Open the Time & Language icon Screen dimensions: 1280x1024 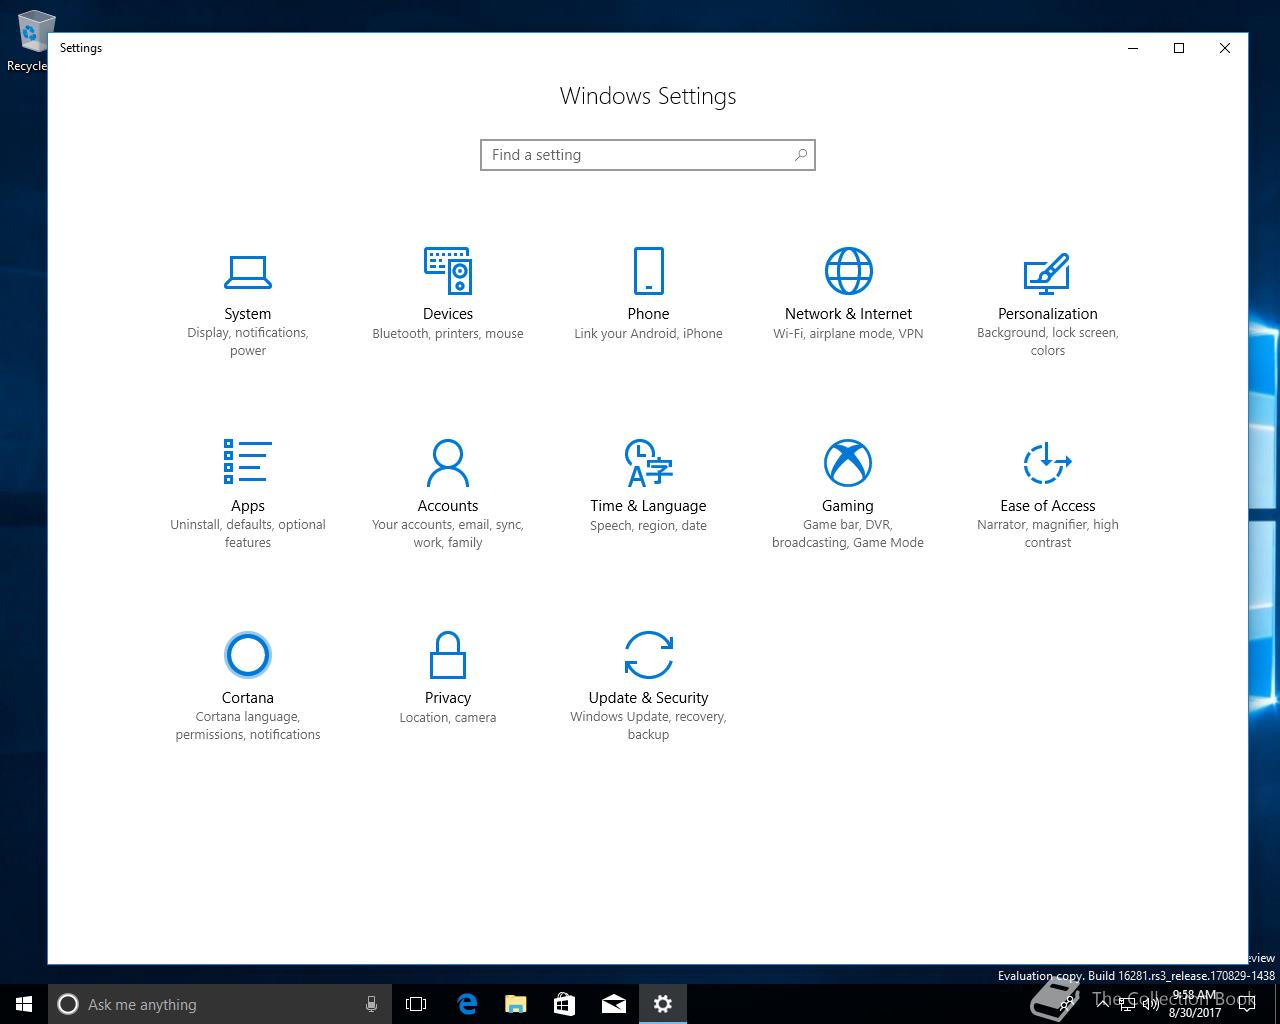tap(648, 463)
